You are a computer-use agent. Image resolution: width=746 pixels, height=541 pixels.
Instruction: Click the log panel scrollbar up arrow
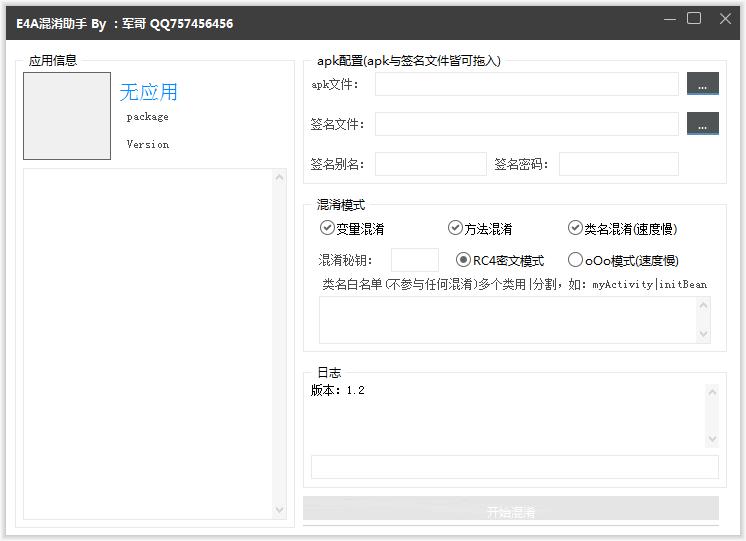pos(712,393)
